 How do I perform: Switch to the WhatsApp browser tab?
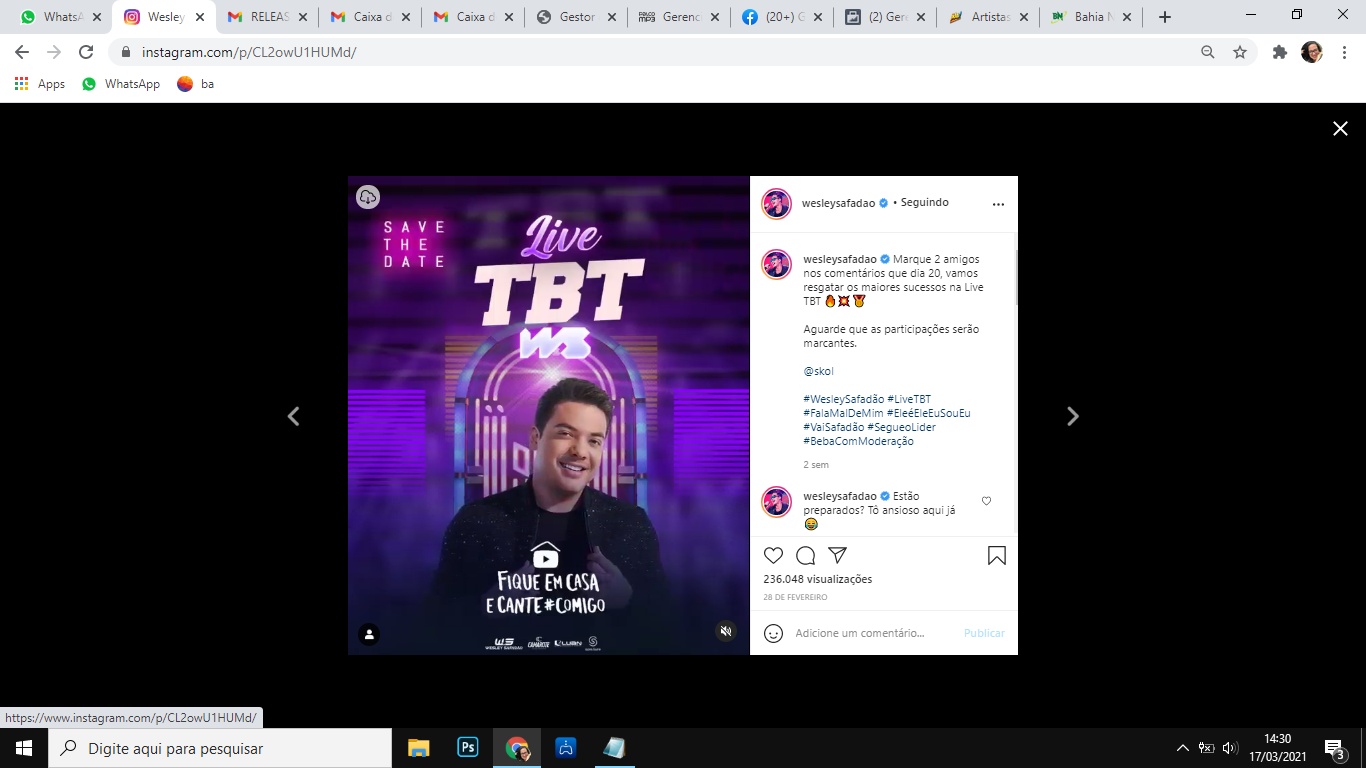coord(60,17)
